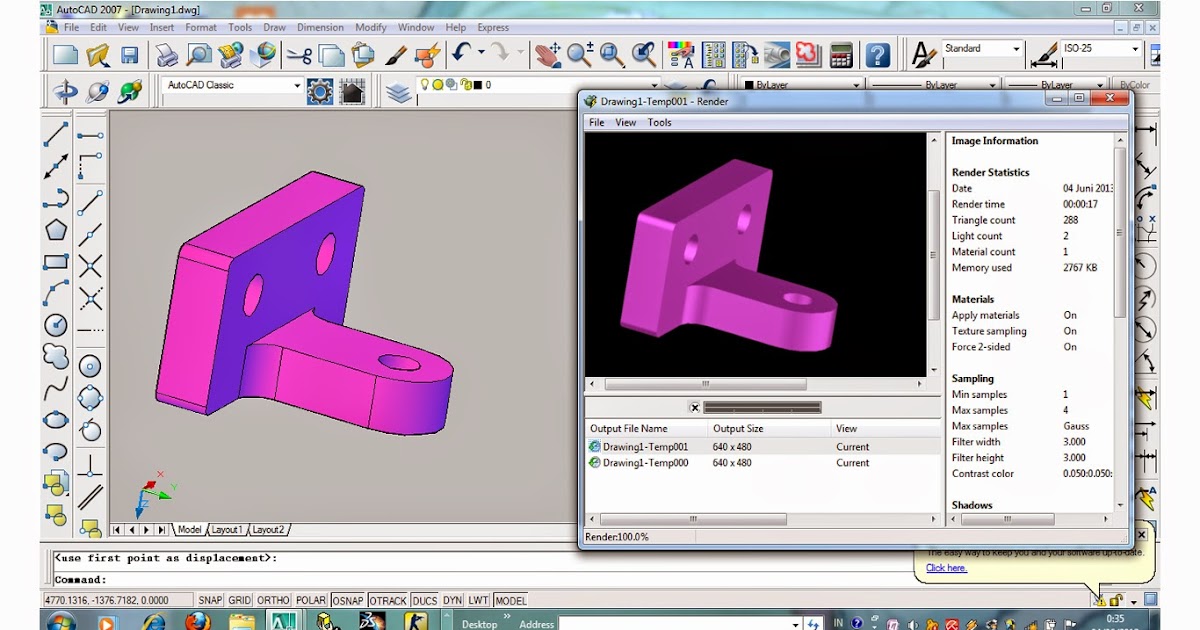Click the Match Properties brush icon
Viewport: 1200px width, 630px height.
click(x=396, y=55)
